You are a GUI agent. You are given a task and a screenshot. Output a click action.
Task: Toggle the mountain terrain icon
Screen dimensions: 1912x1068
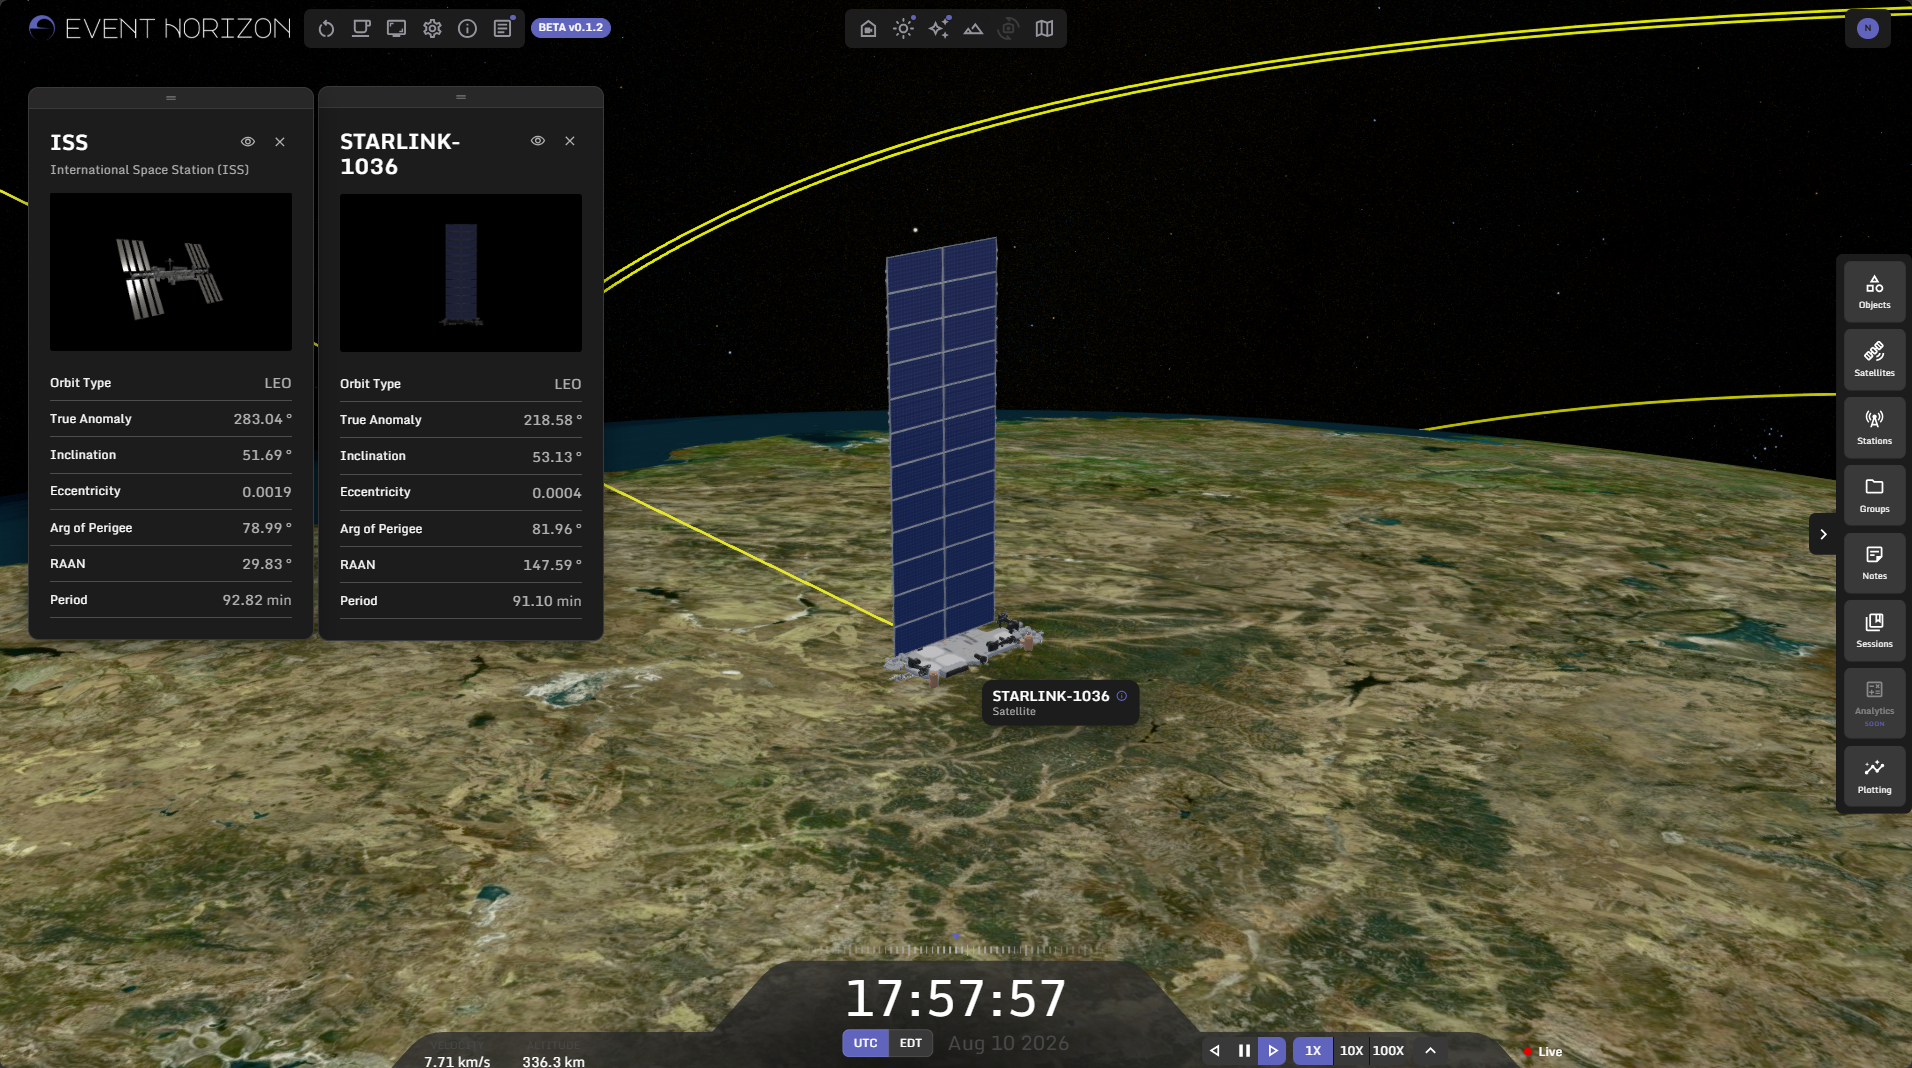click(x=973, y=29)
